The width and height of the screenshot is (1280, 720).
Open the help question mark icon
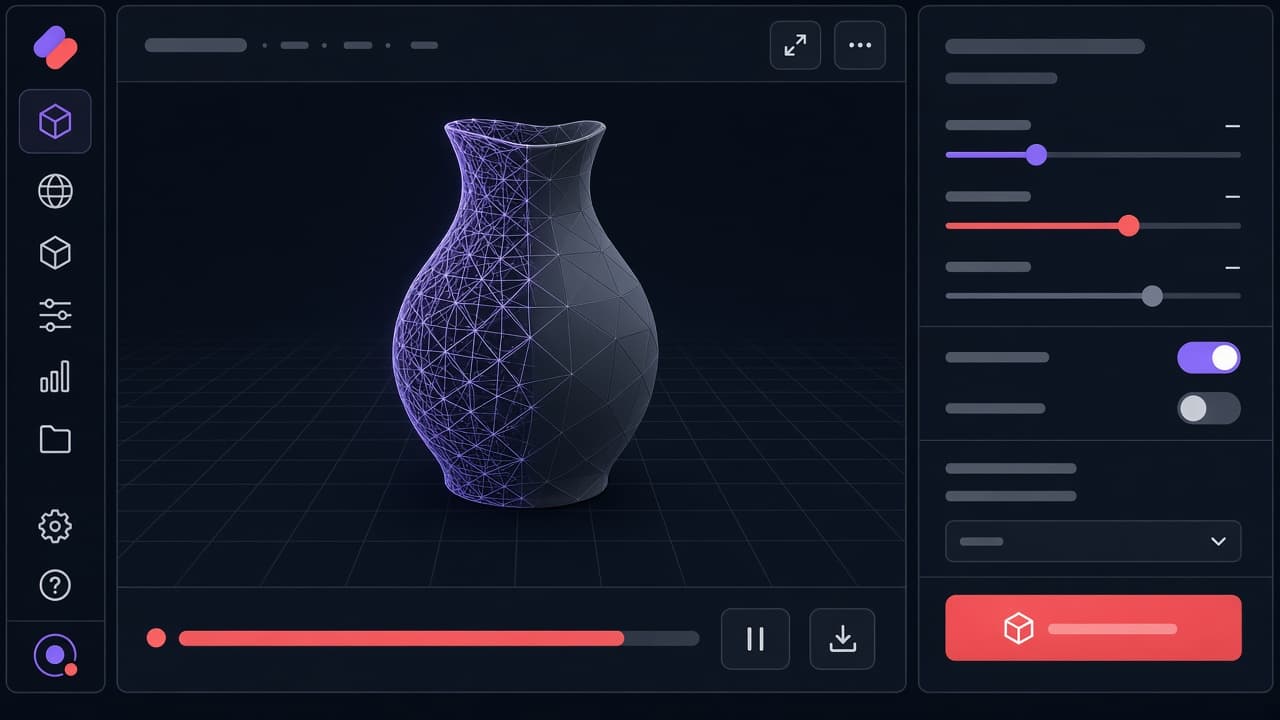tap(55, 585)
